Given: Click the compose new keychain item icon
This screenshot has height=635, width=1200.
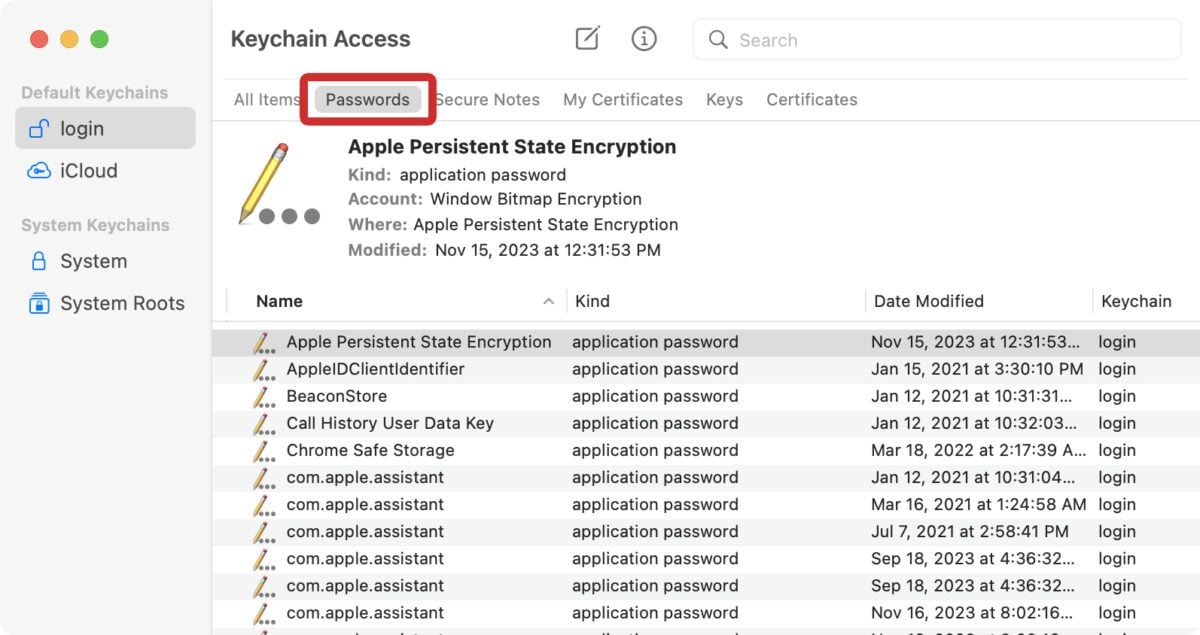Looking at the screenshot, I should [x=587, y=39].
